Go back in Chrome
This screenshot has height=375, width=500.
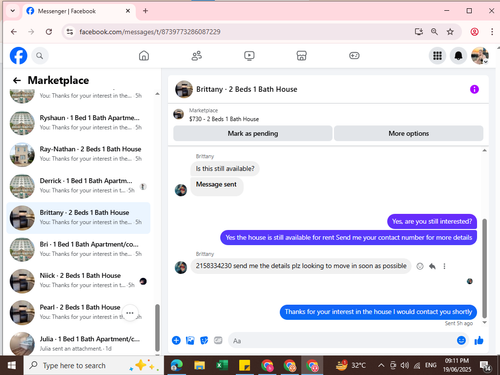pos(14,32)
